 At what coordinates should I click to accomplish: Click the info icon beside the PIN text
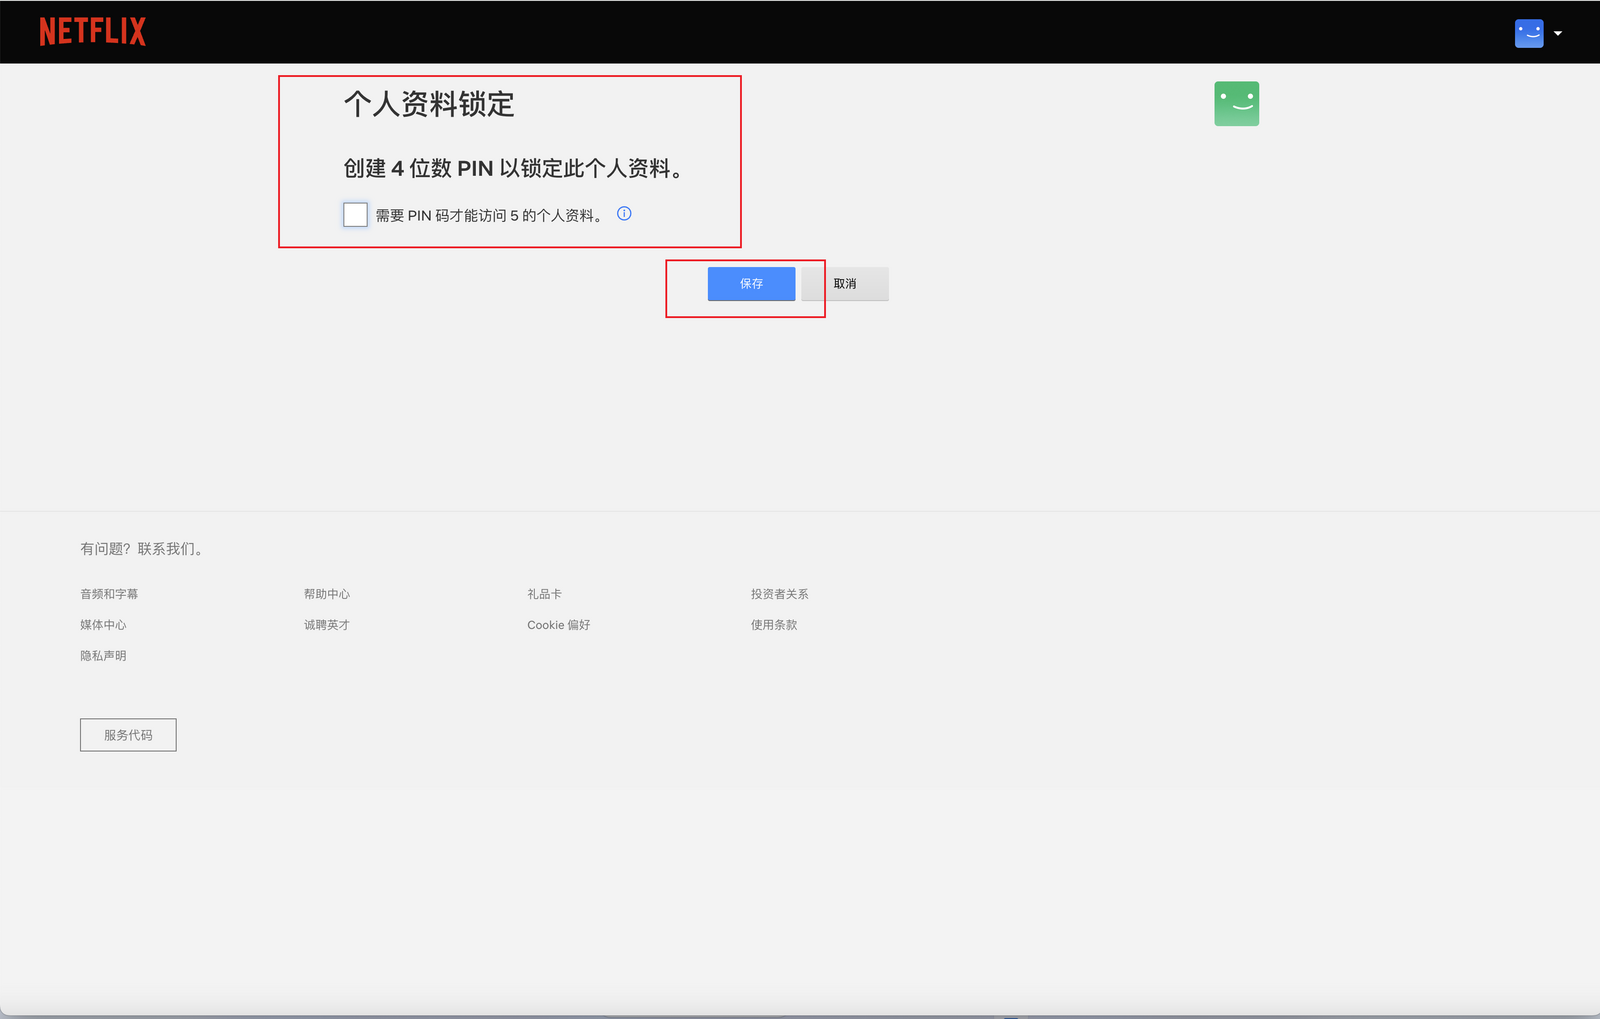point(624,213)
